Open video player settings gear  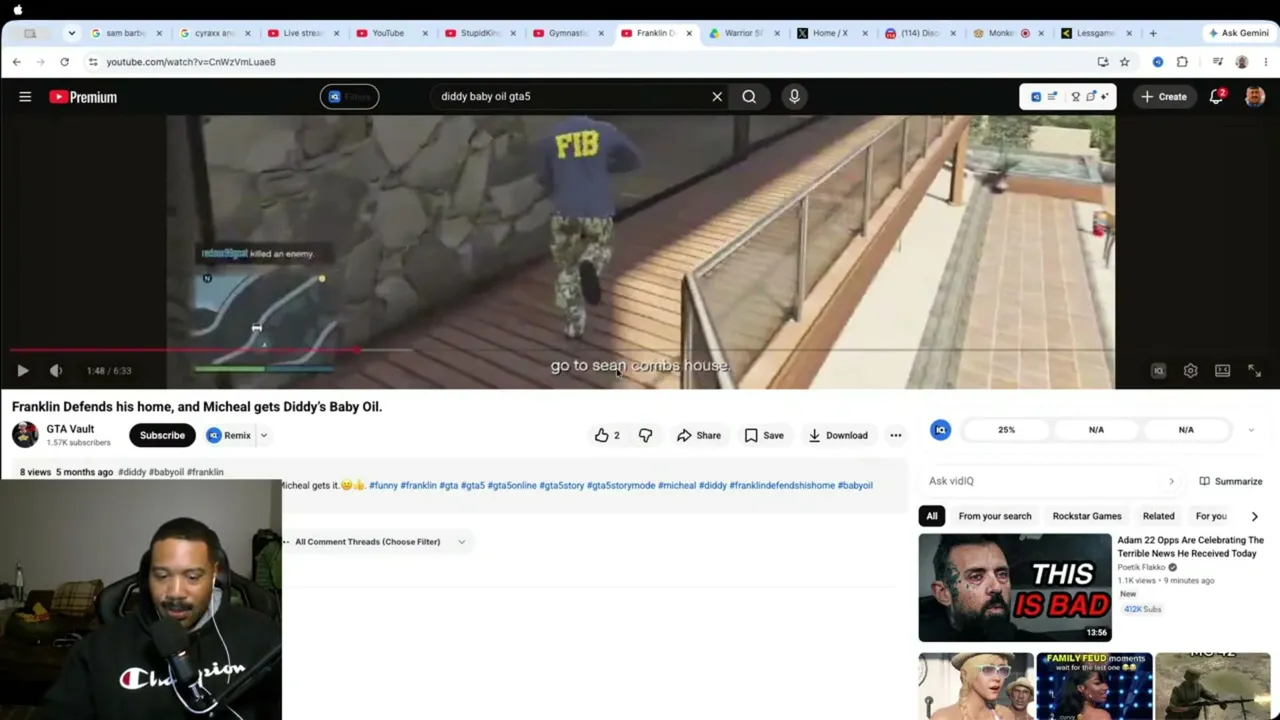click(x=1190, y=371)
